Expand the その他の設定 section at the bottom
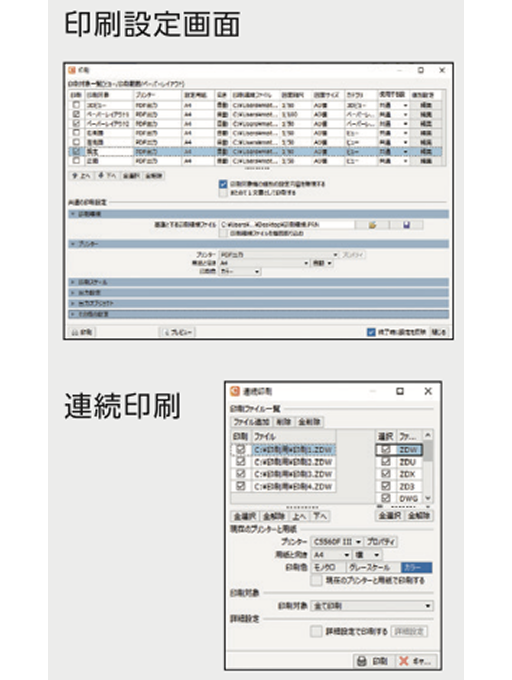 (258, 314)
